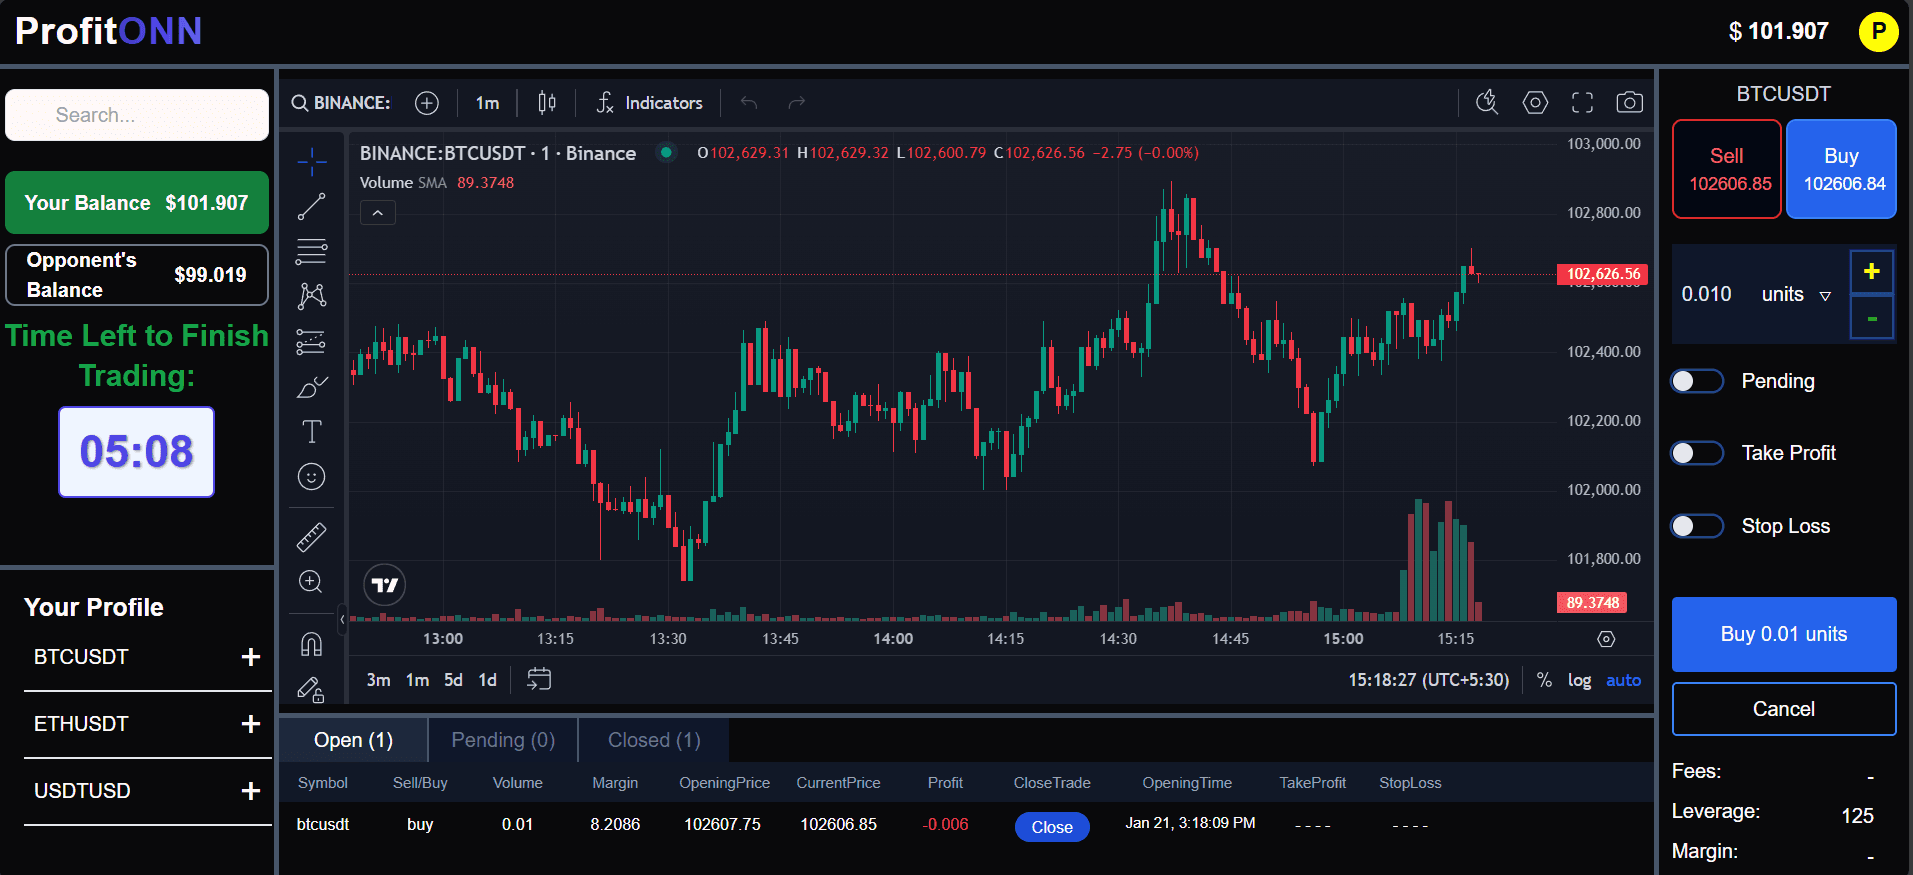The width and height of the screenshot is (1913, 875).
Task: Click the redo arrow
Action: (797, 103)
